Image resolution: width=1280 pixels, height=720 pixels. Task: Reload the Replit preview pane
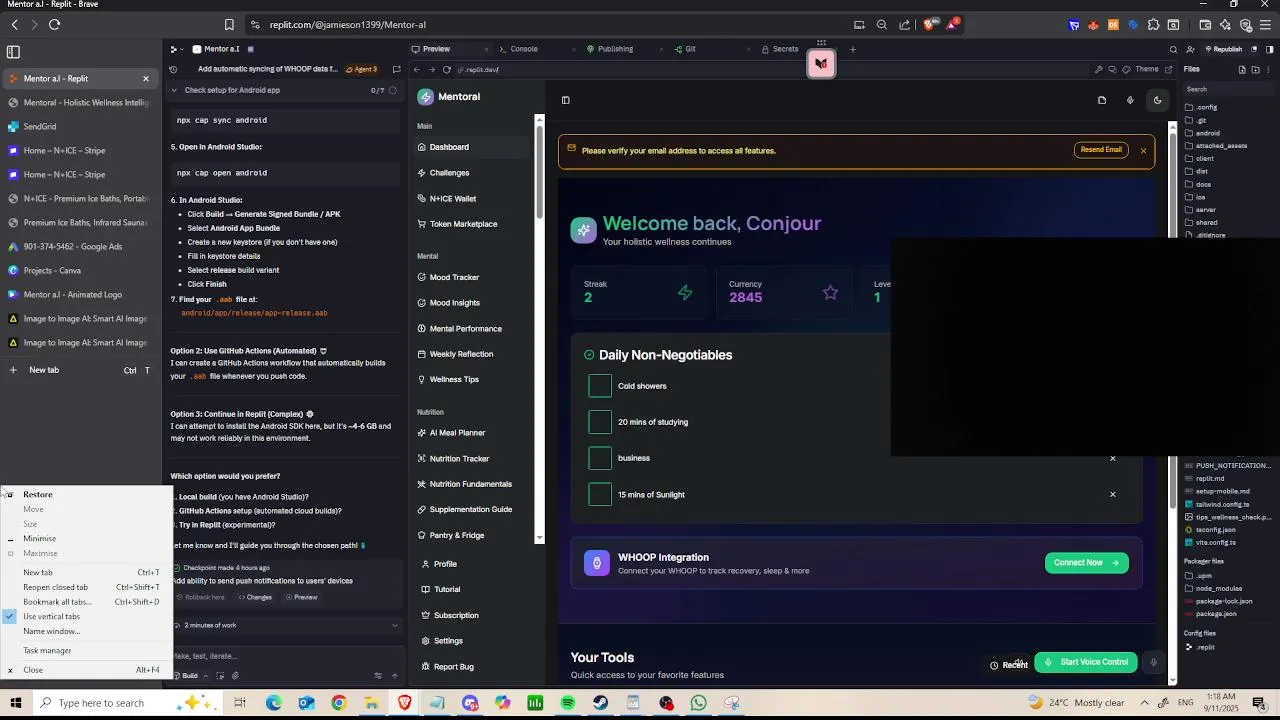(x=446, y=70)
